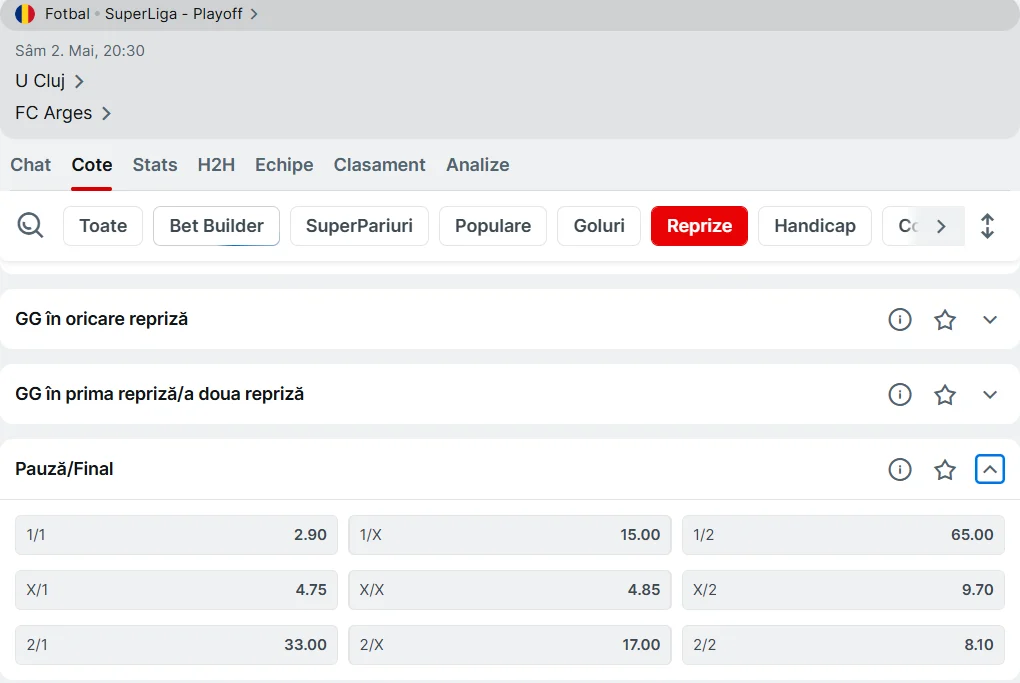
Task: Pick the 2/X odds 17.00
Action: (x=510, y=645)
